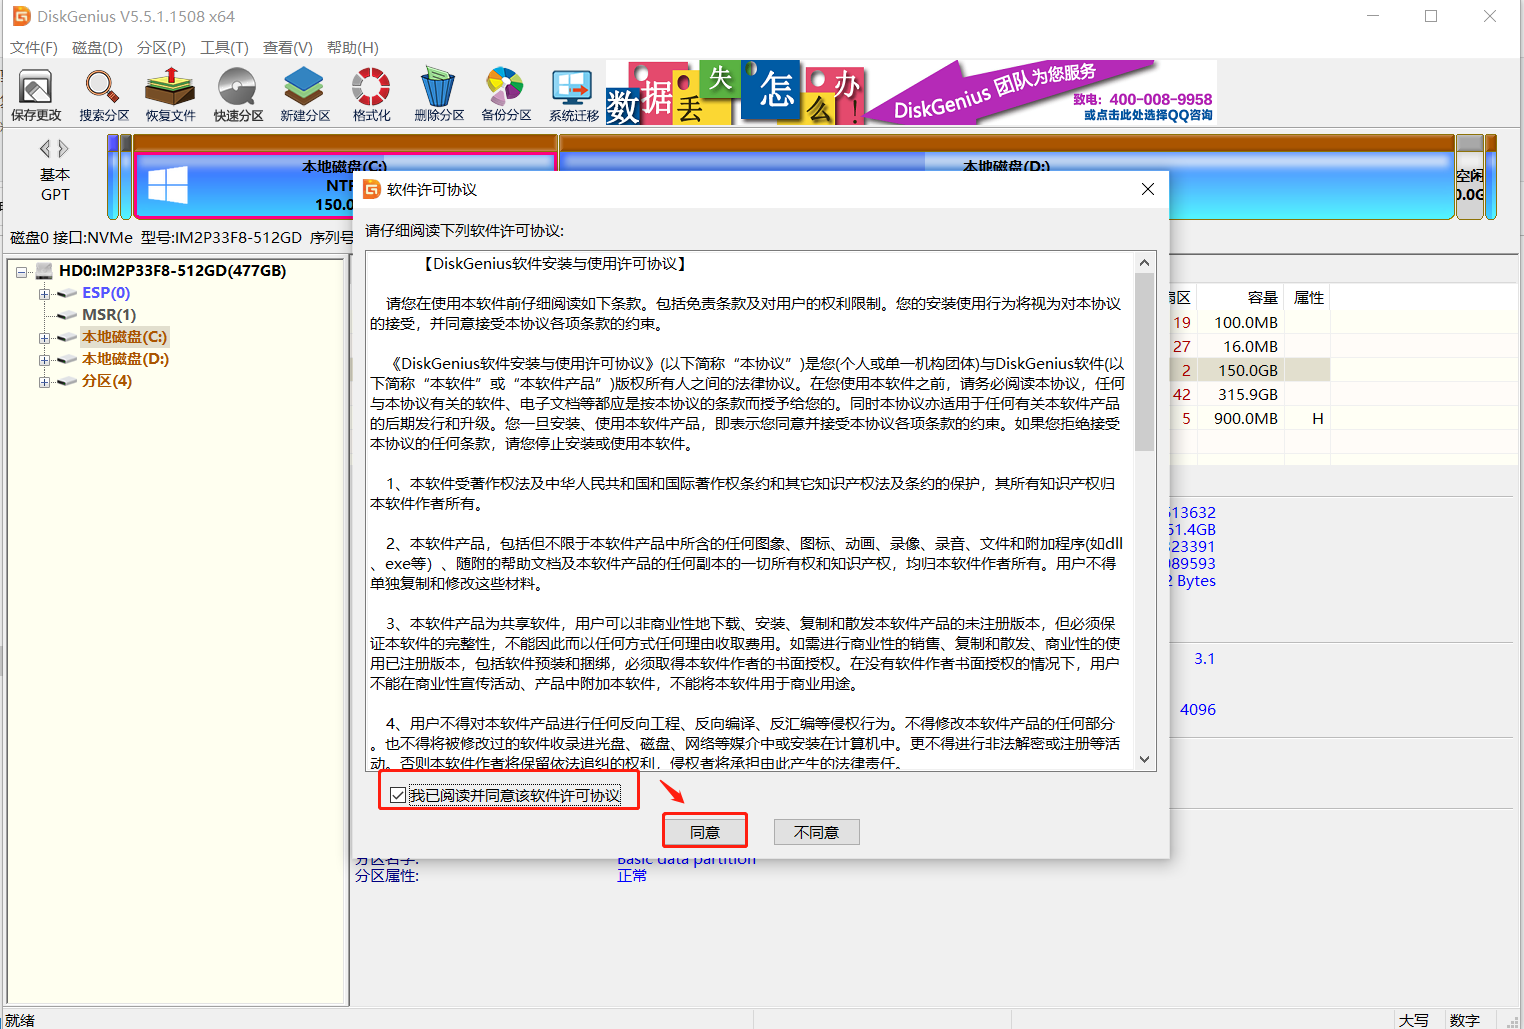This screenshot has height=1029, width=1524.
Task: Click the MSR(1) partition icon in tree
Action: coord(67,315)
